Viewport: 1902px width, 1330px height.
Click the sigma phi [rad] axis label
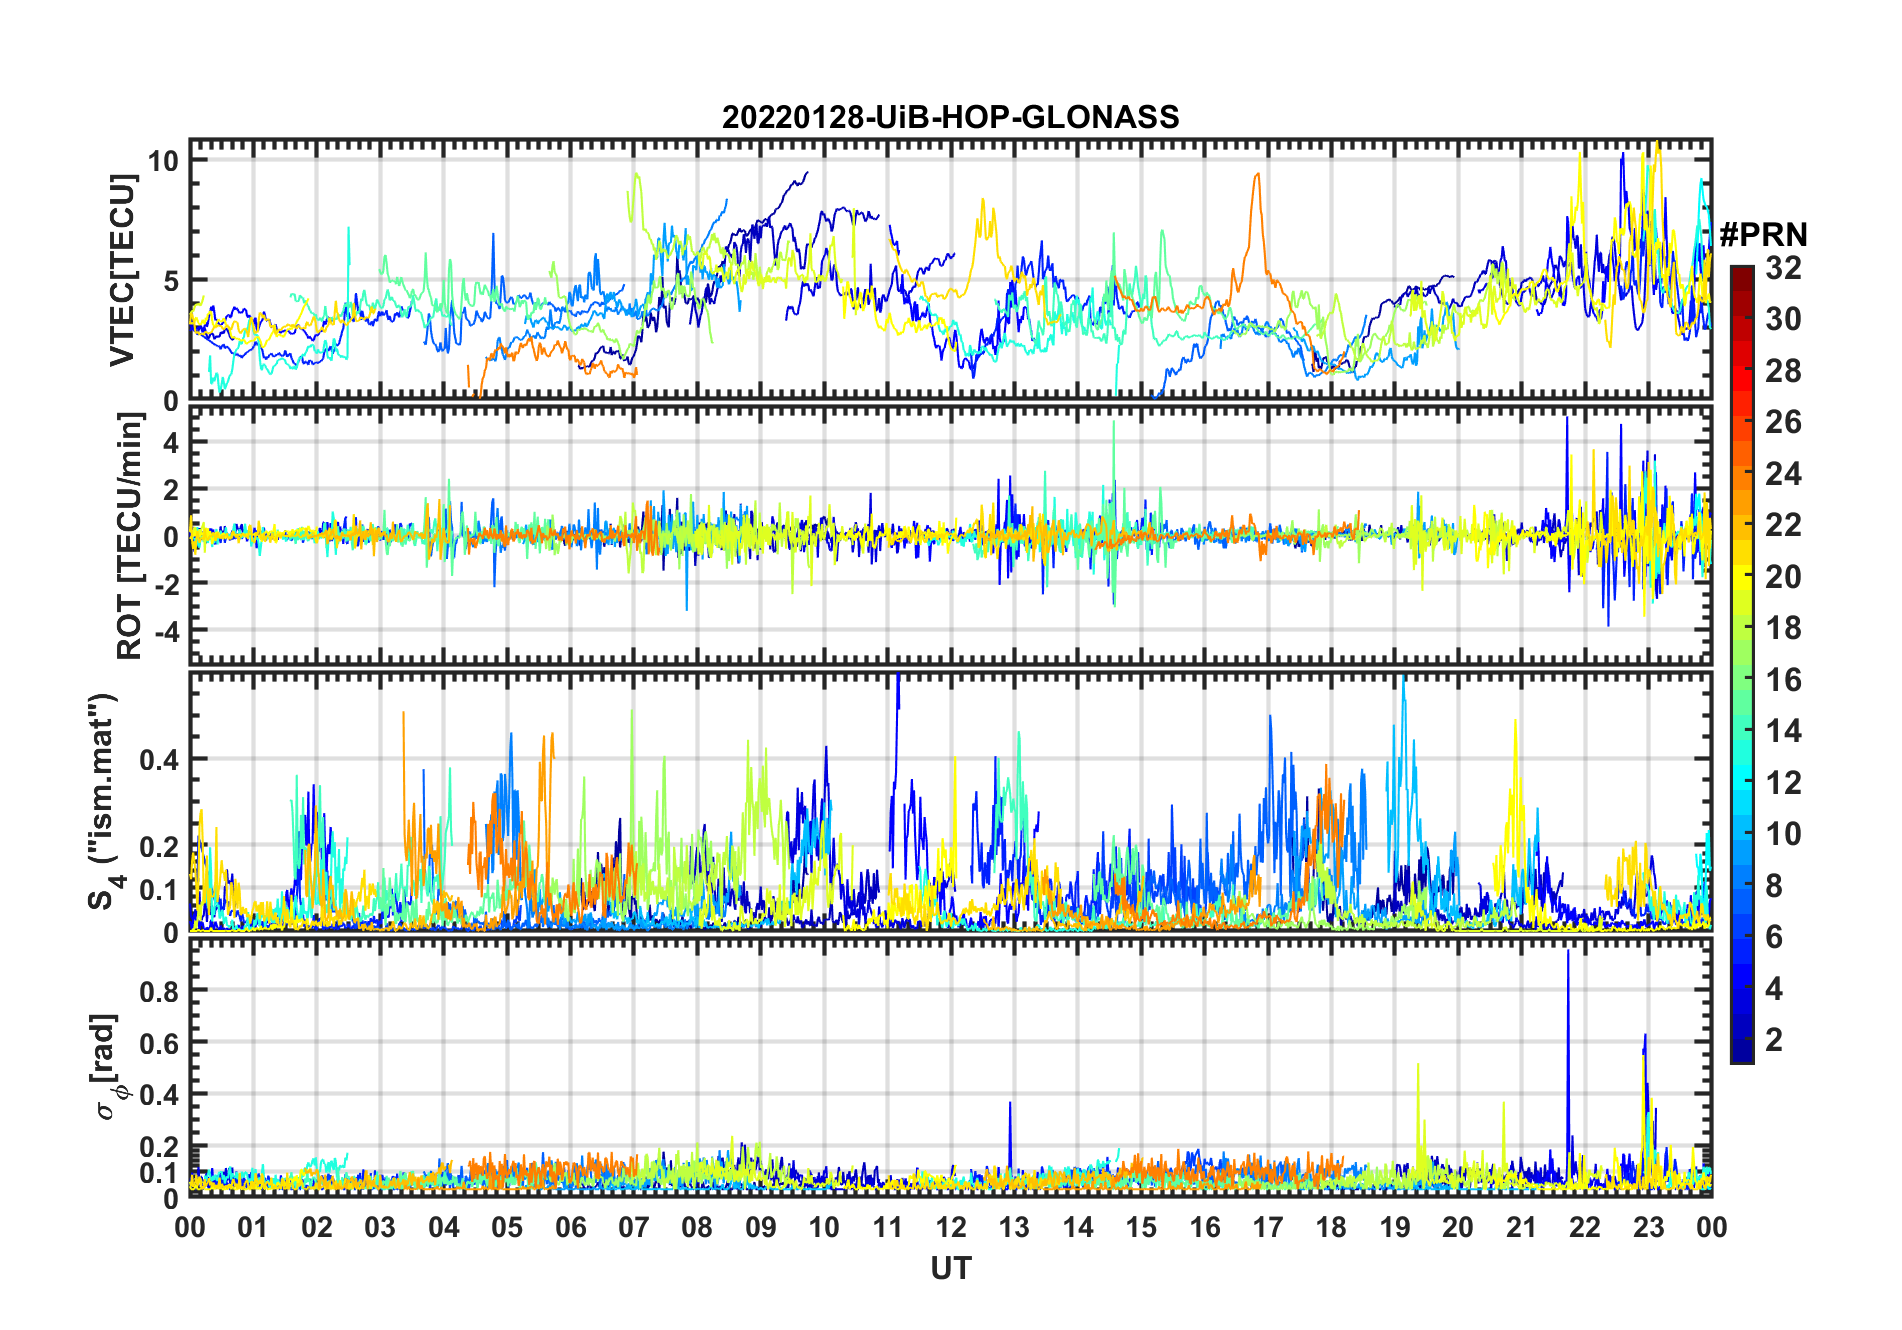107,1067
